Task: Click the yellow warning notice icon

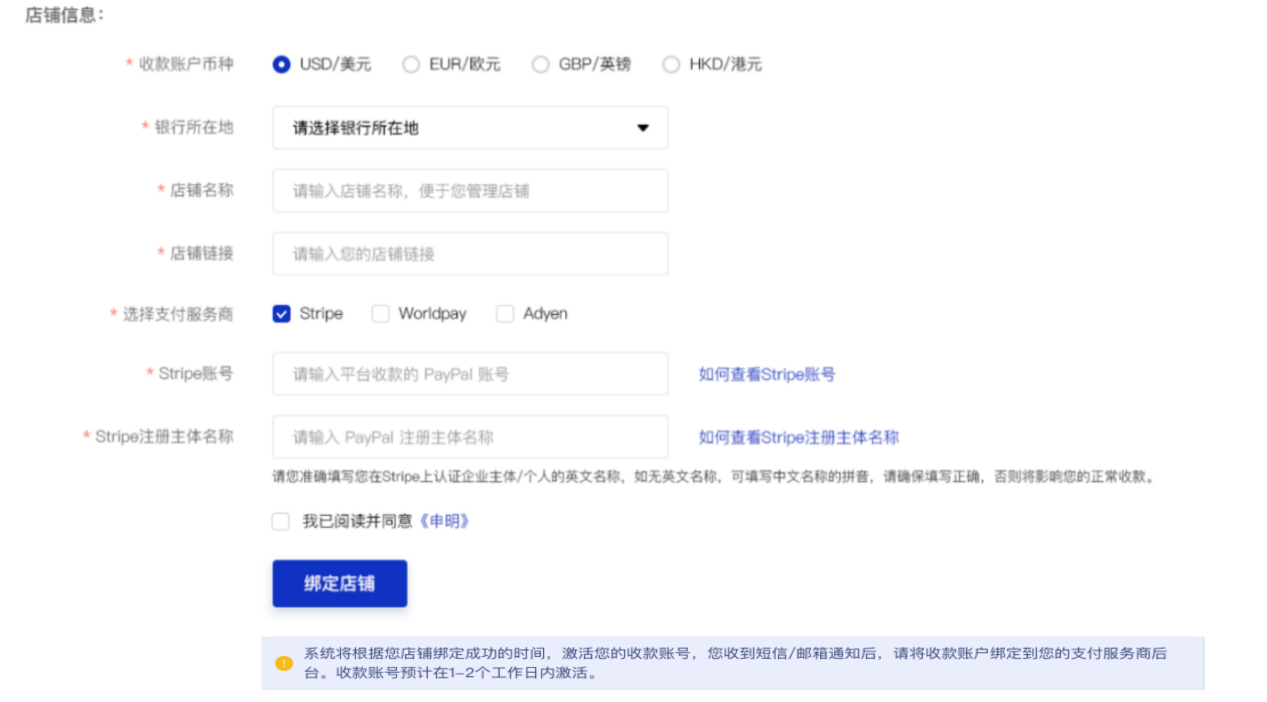Action: point(285,662)
